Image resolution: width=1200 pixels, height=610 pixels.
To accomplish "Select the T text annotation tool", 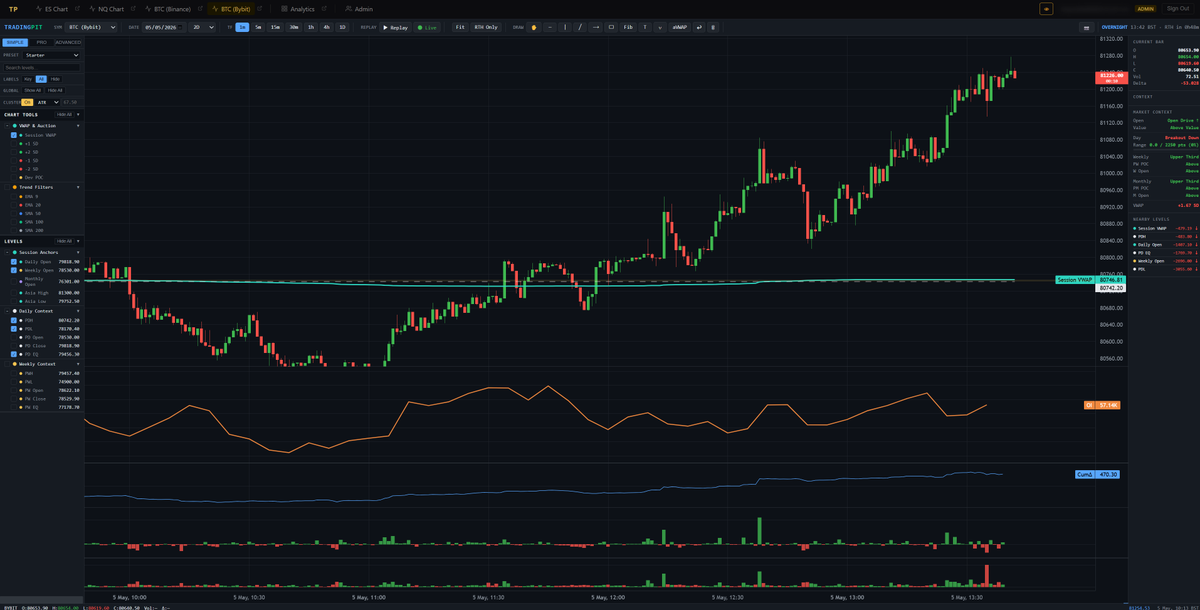I will [x=645, y=27].
